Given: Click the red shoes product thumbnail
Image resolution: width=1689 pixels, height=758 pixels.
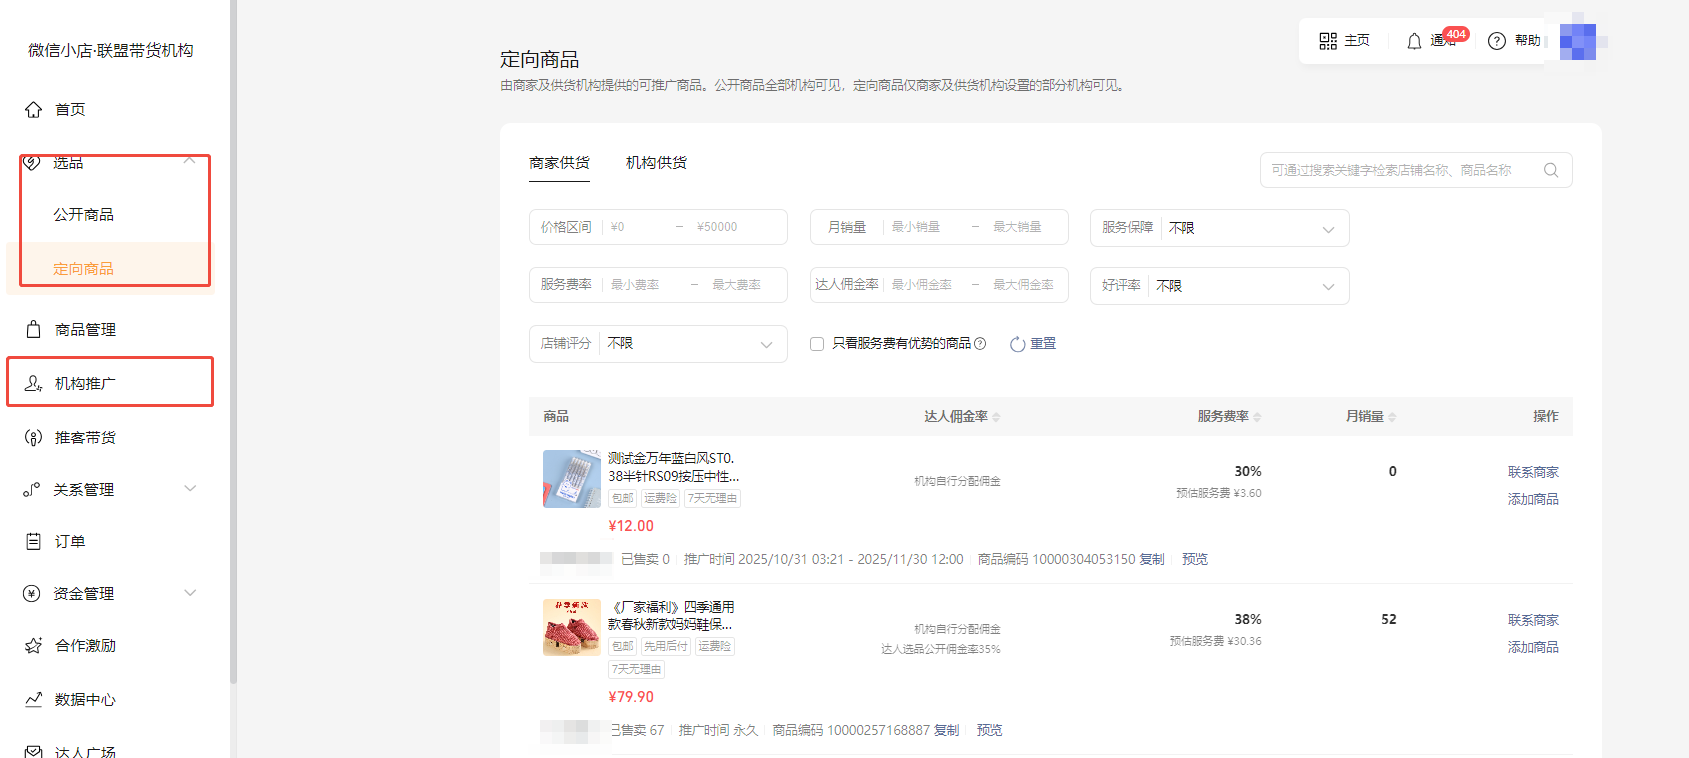Looking at the screenshot, I should pos(571,627).
